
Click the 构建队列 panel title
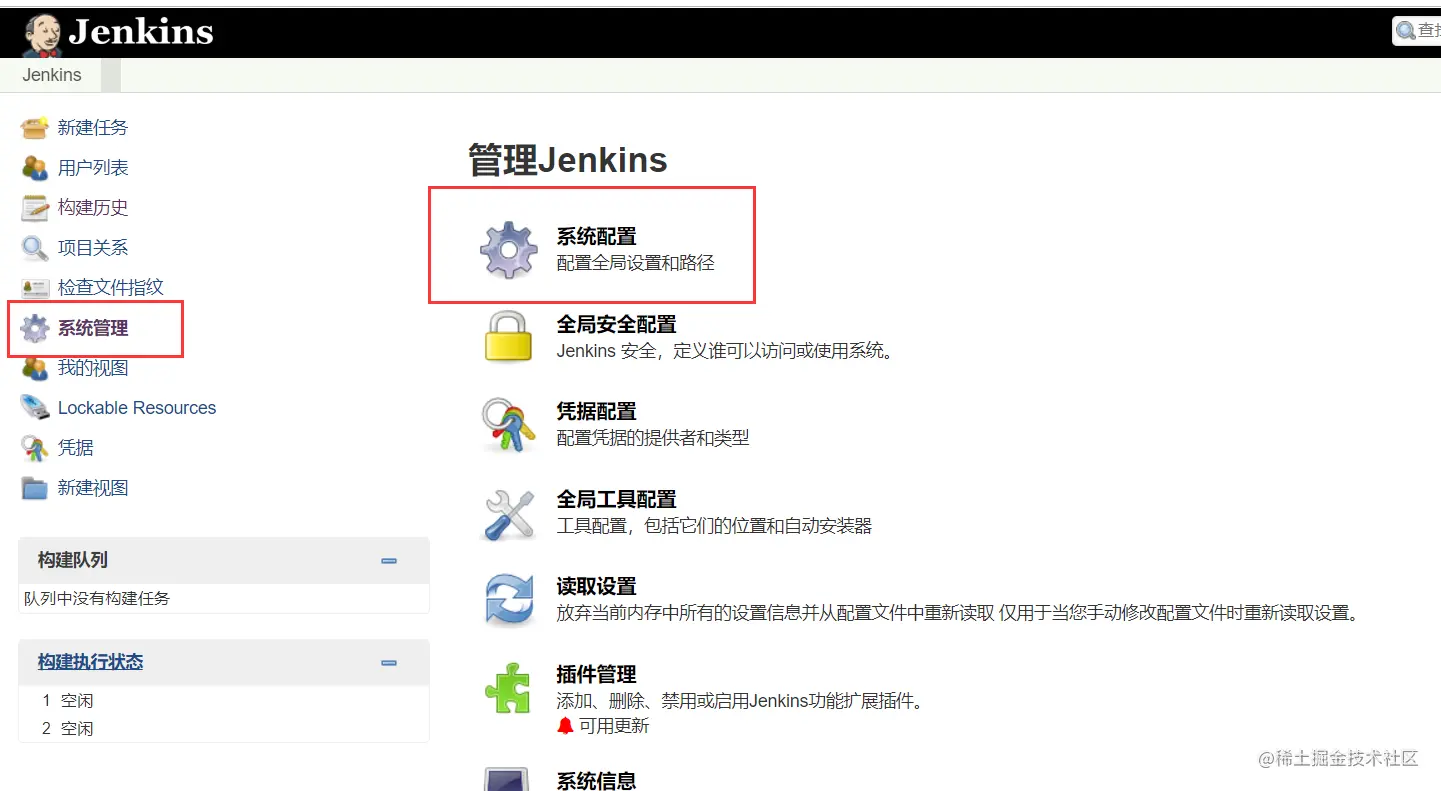73,561
